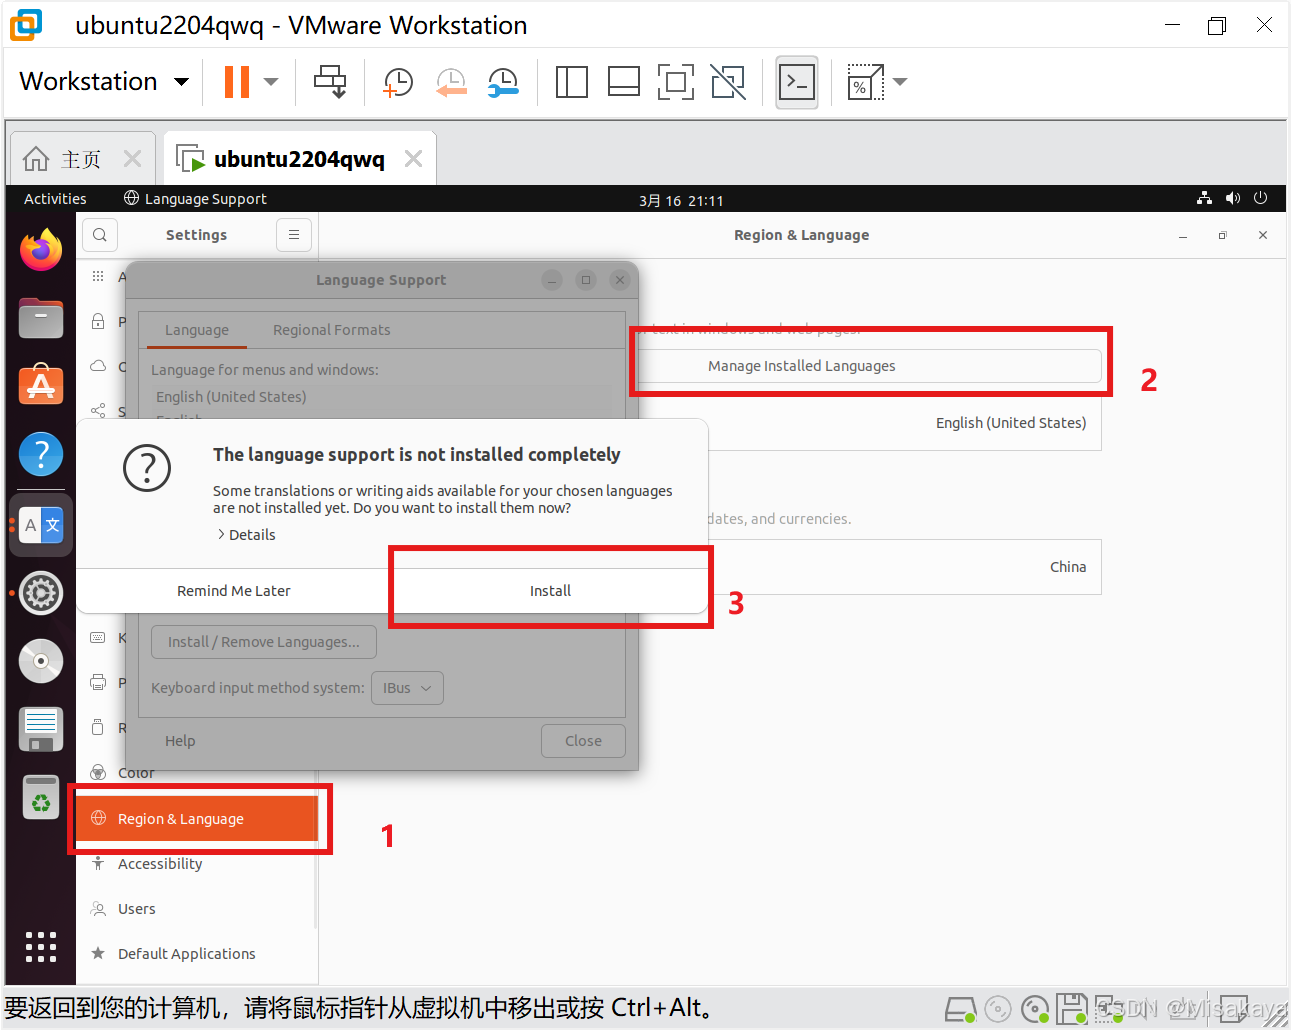Image resolution: width=1291 pixels, height=1030 pixels.
Task: Click the Close button in Language Support
Action: [x=584, y=741]
